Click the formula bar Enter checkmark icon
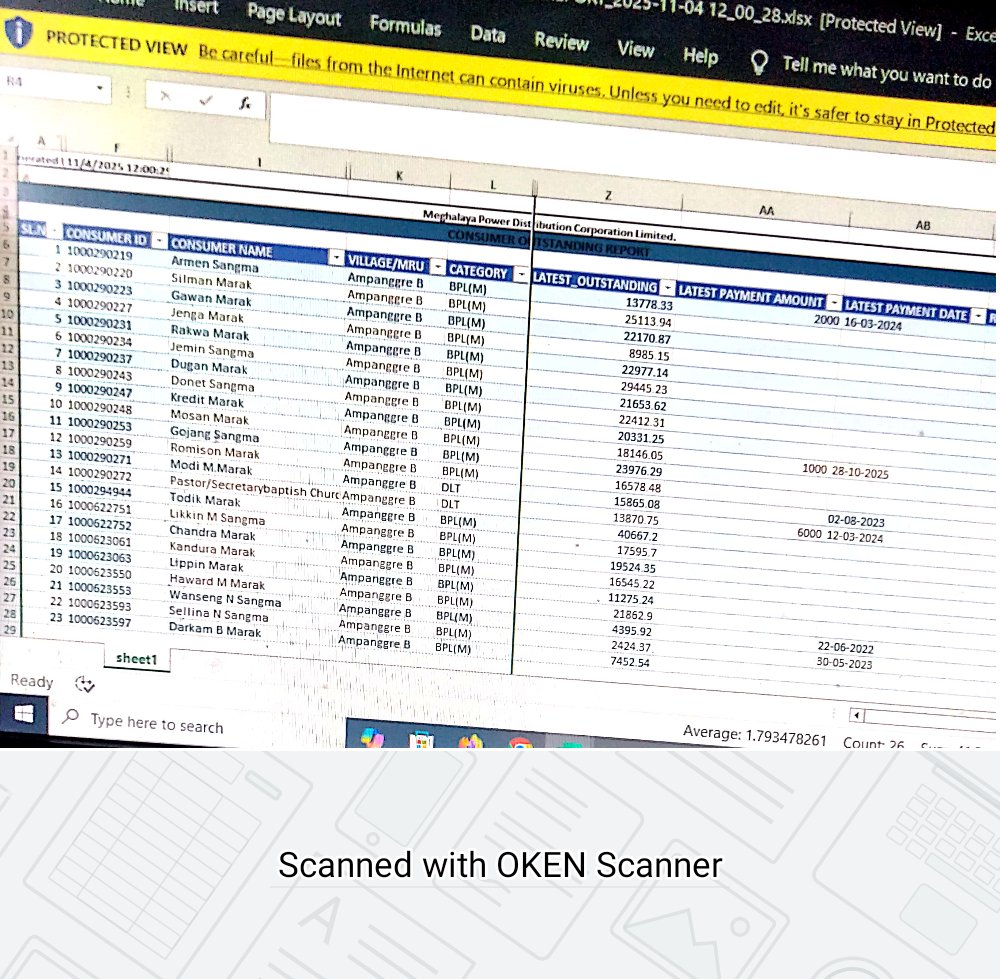This screenshot has height=979, width=1000. [x=206, y=100]
